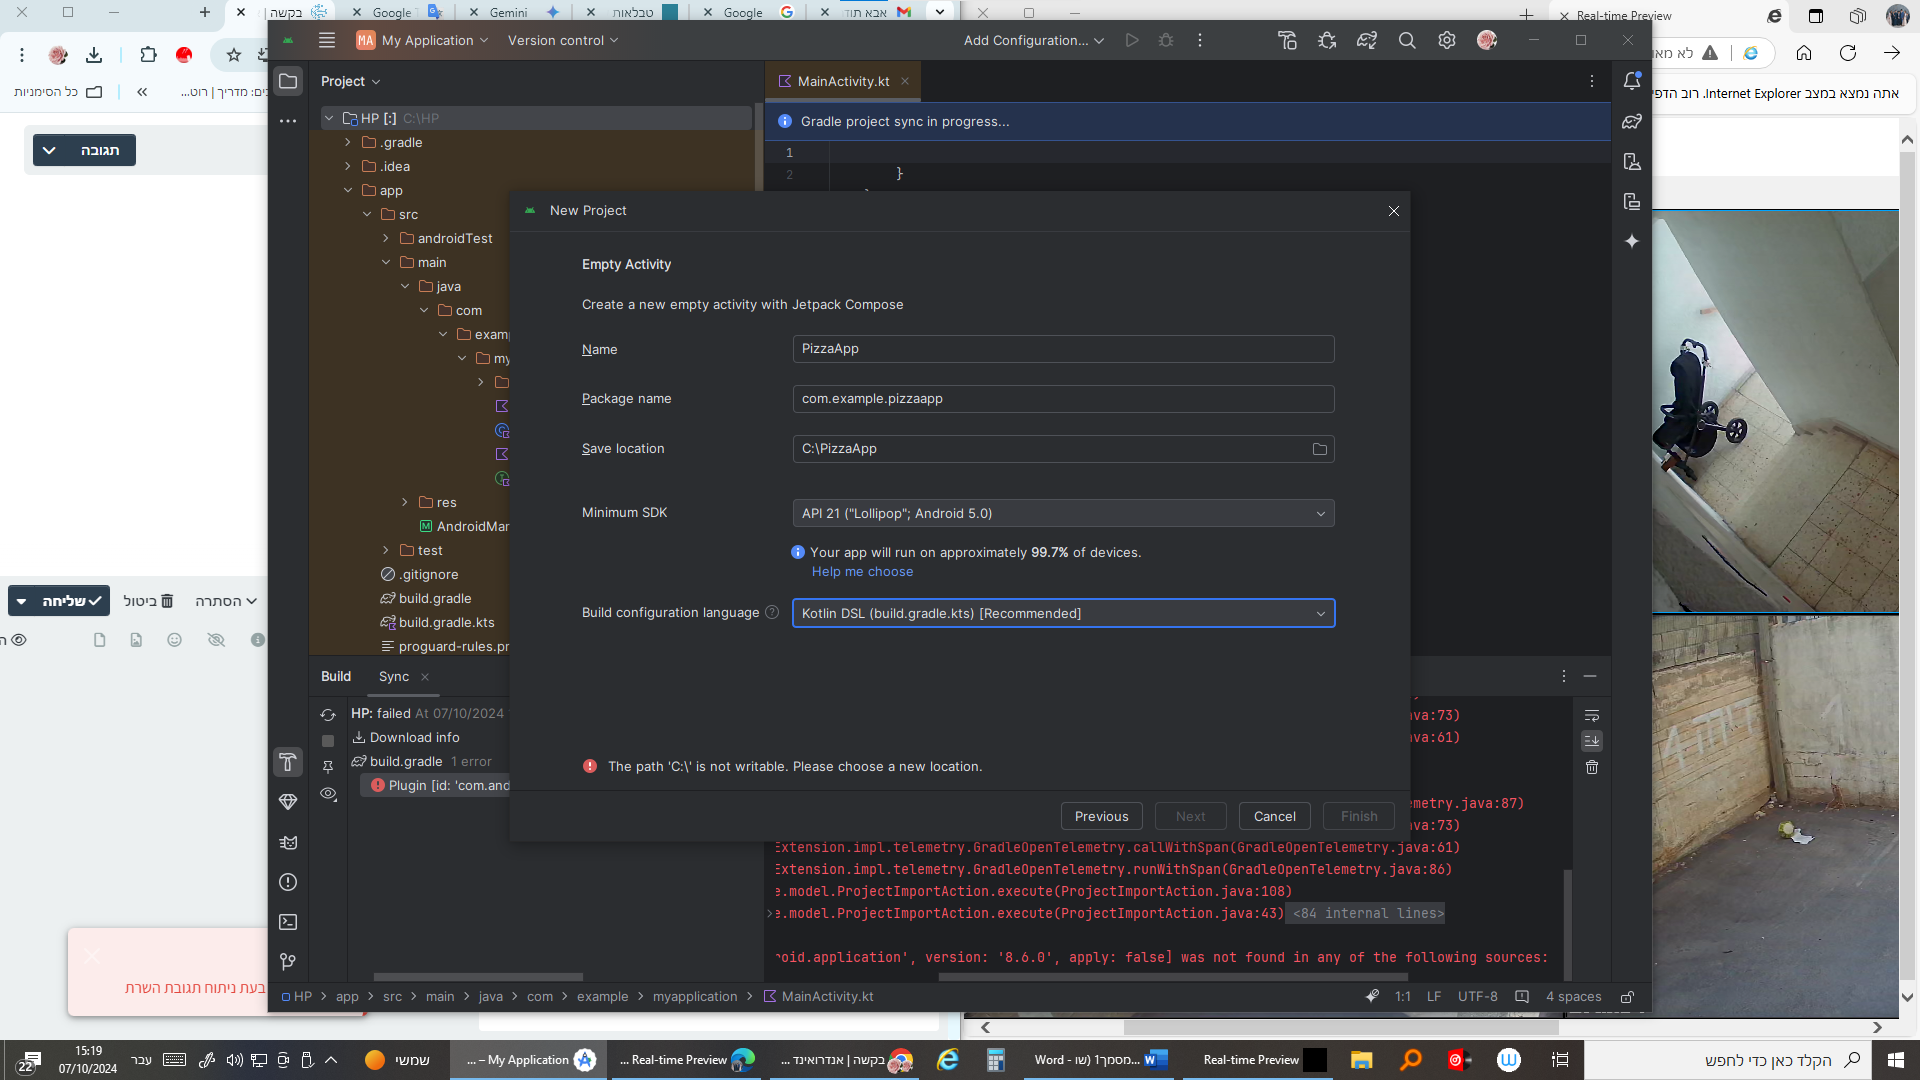Image resolution: width=1920 pixels, height=1080 pixels.
Task: Open Project tool window folder icon
Action: pos(288,81)
